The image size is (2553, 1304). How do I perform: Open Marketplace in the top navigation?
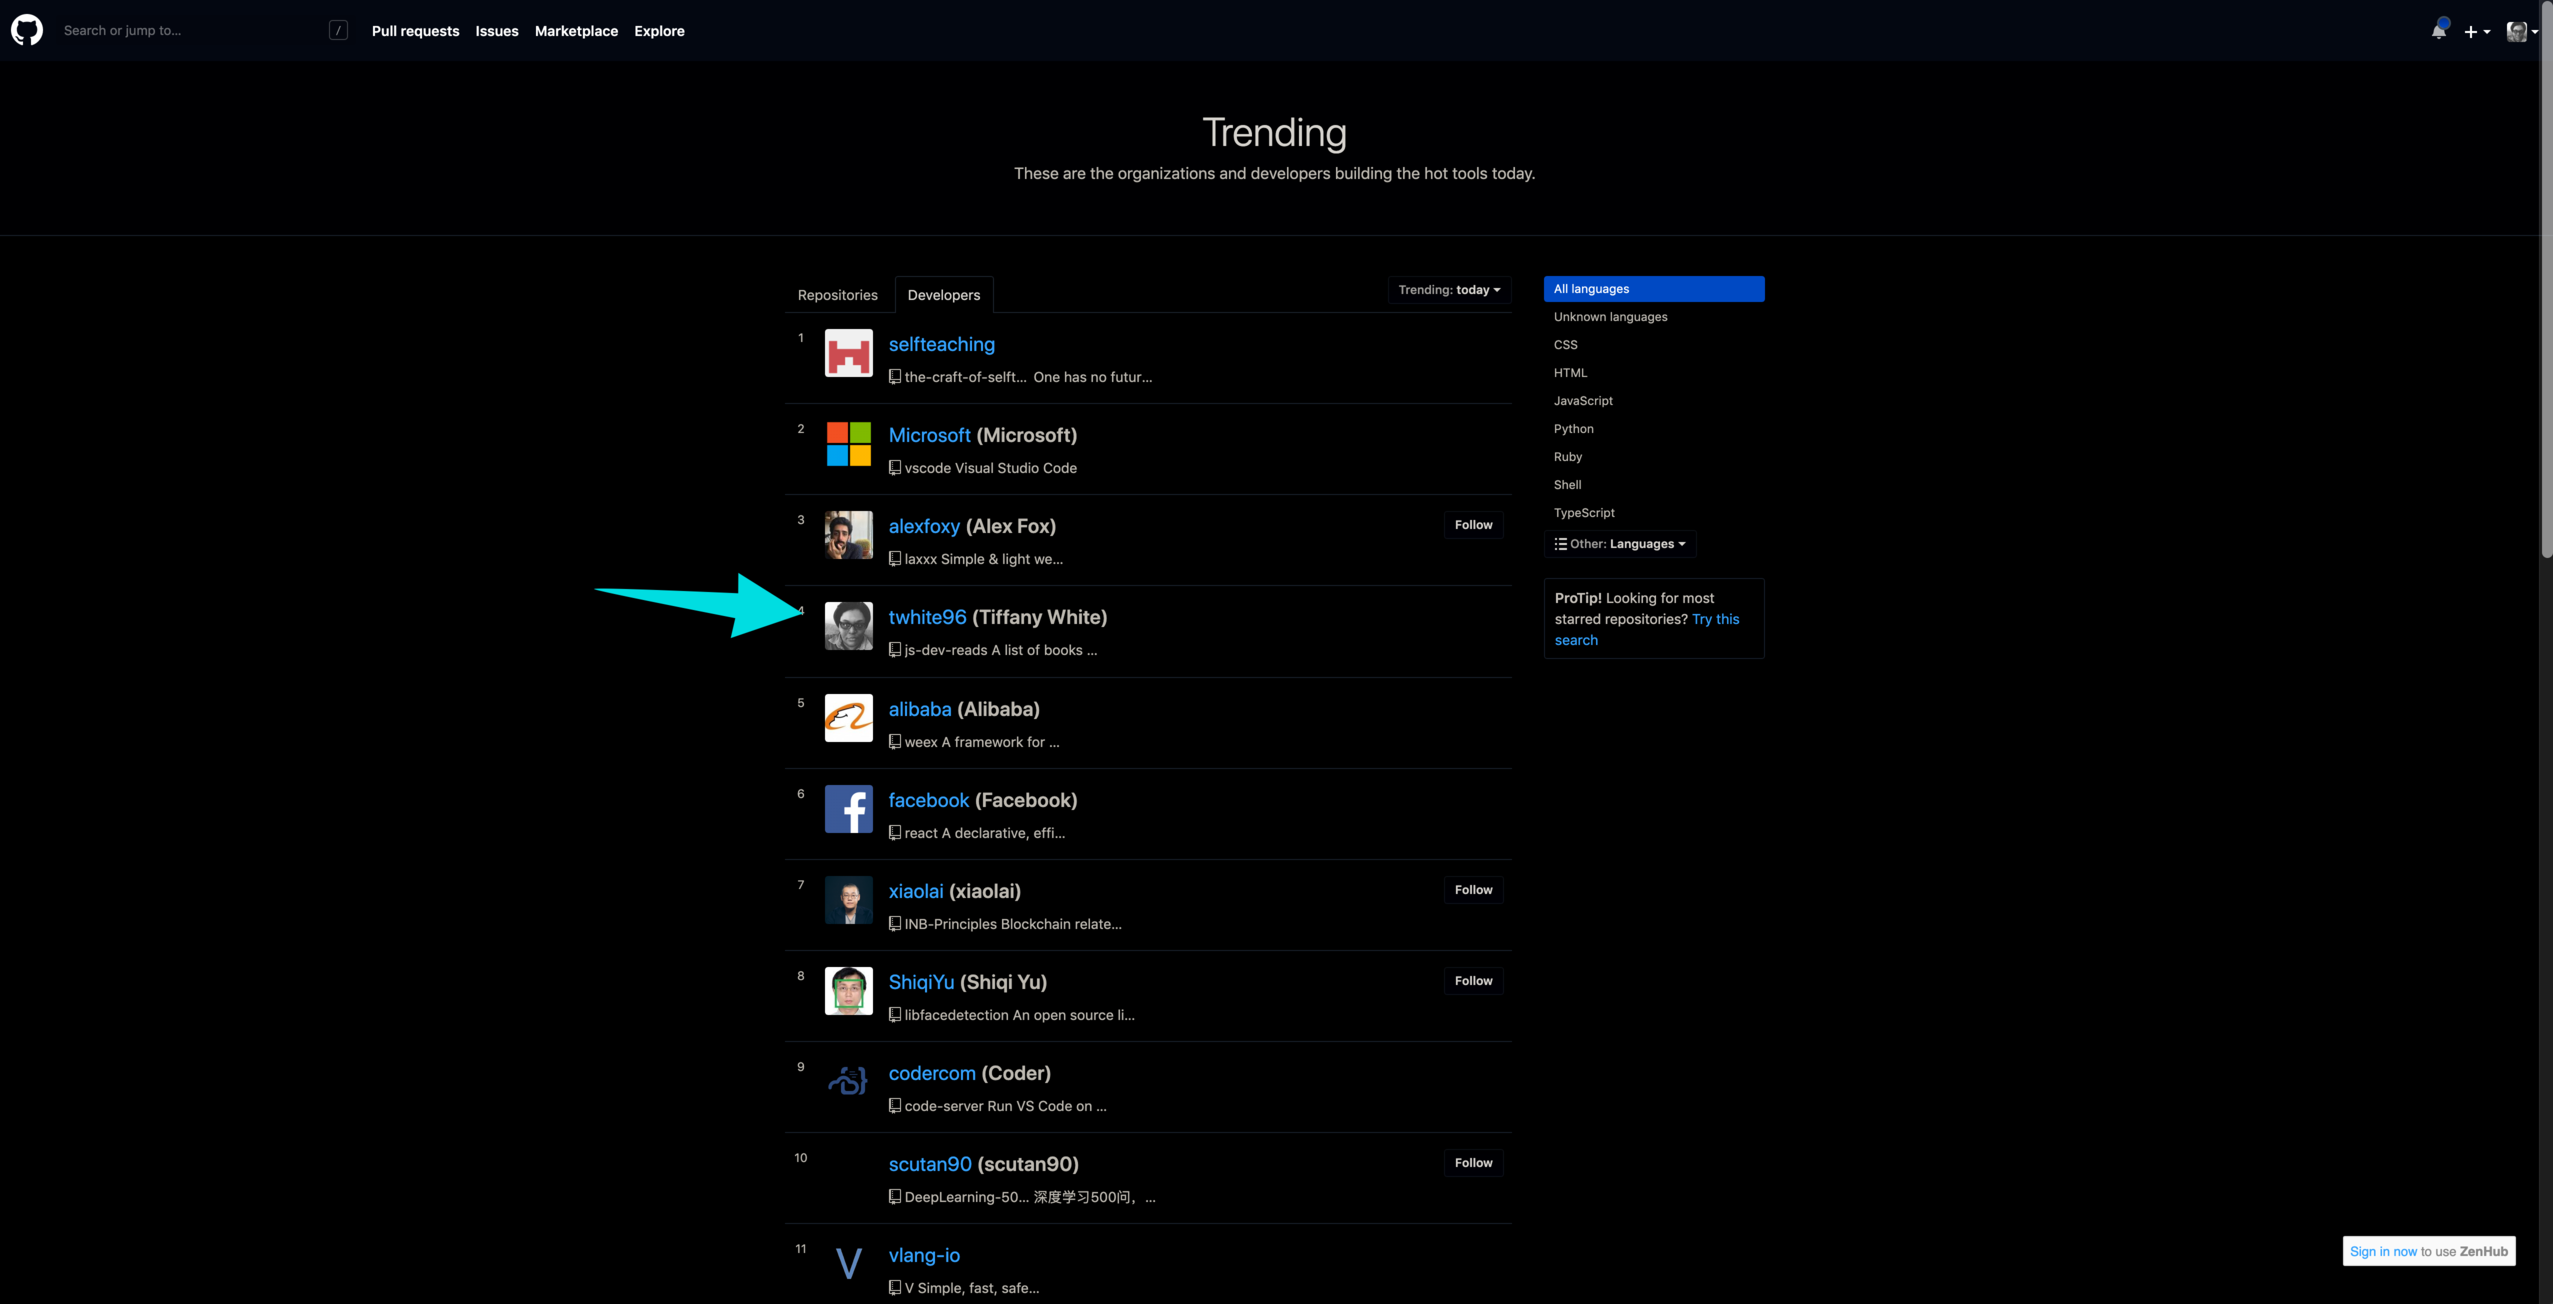point(576,31)
